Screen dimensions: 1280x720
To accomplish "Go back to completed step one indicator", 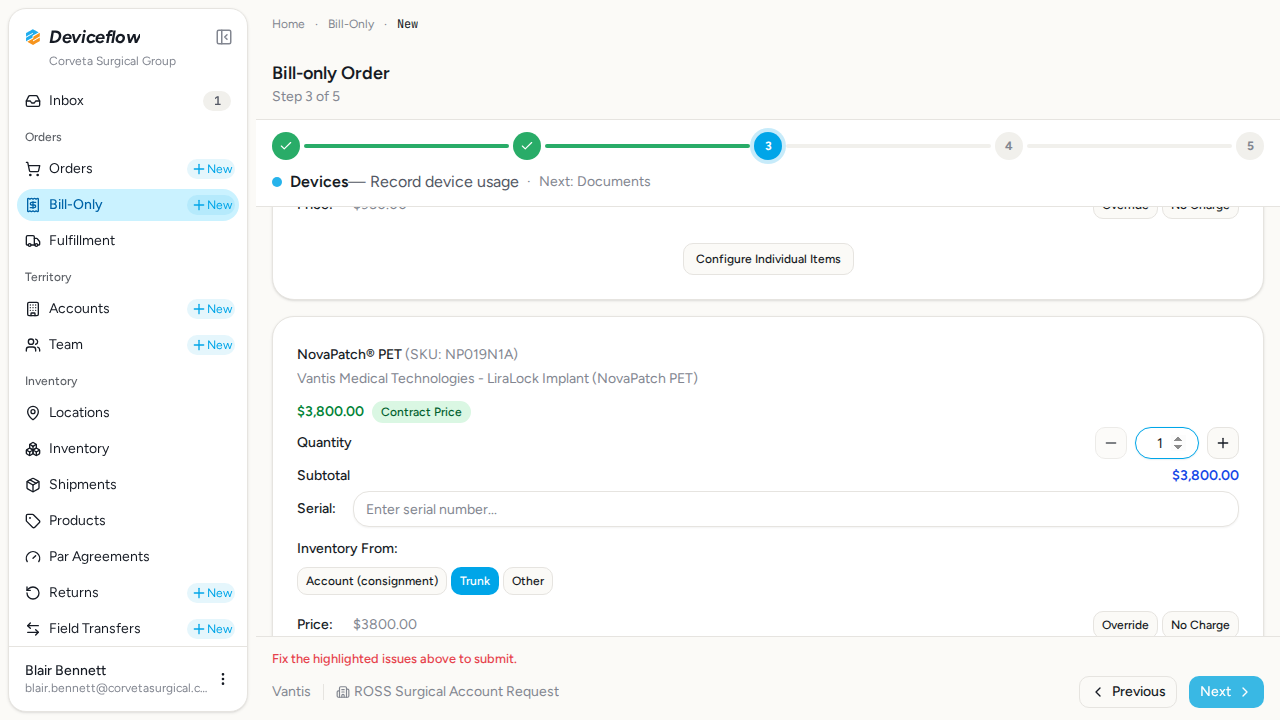I will (286, 146).
